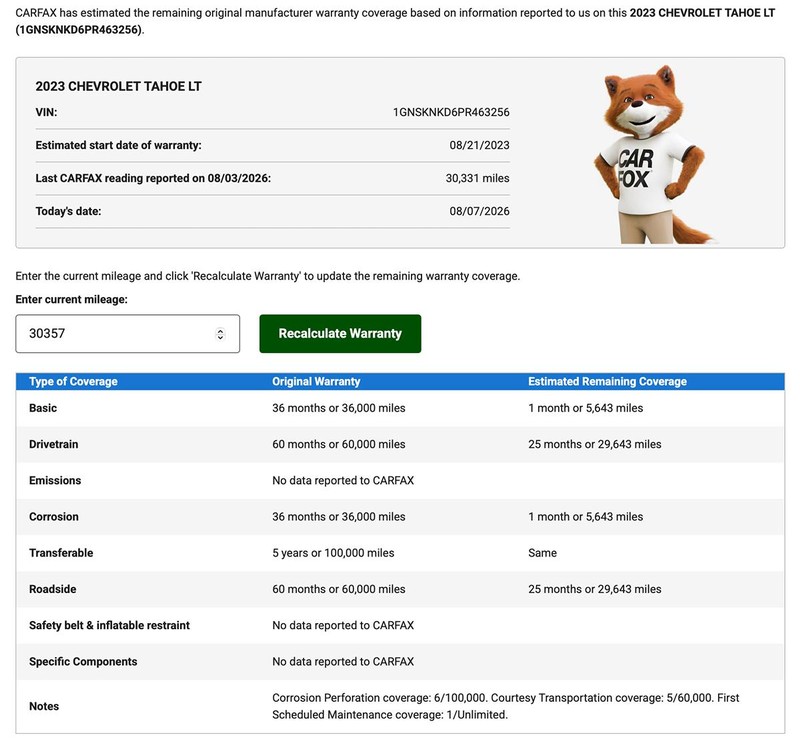Click the Recalculate Warranty button
The image size is (800, 749).
(x=340, y=334)
